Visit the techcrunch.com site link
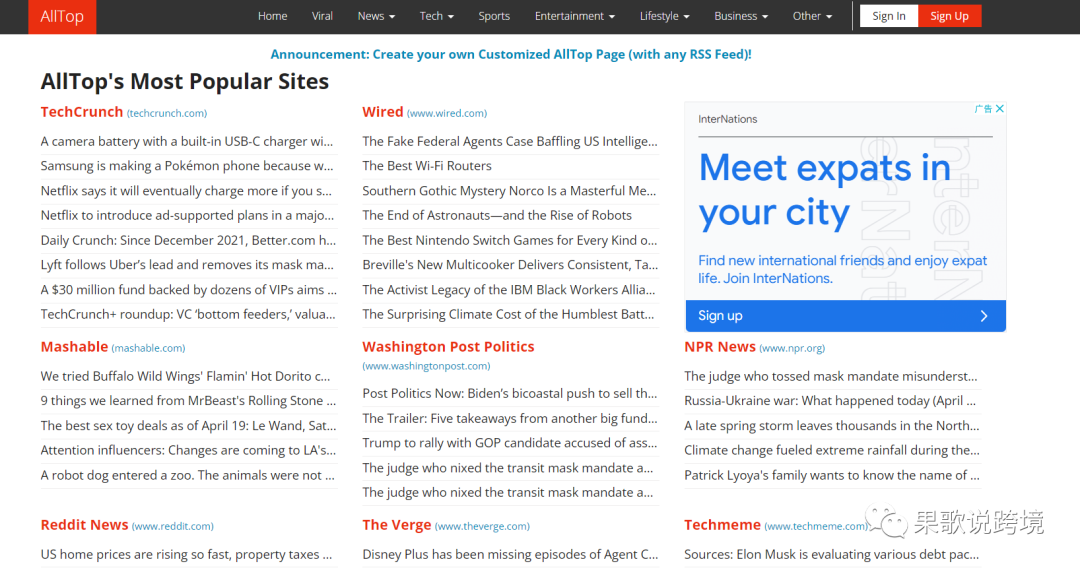The height and width of the screenshot is (570, 1080). tap(167, 113)
